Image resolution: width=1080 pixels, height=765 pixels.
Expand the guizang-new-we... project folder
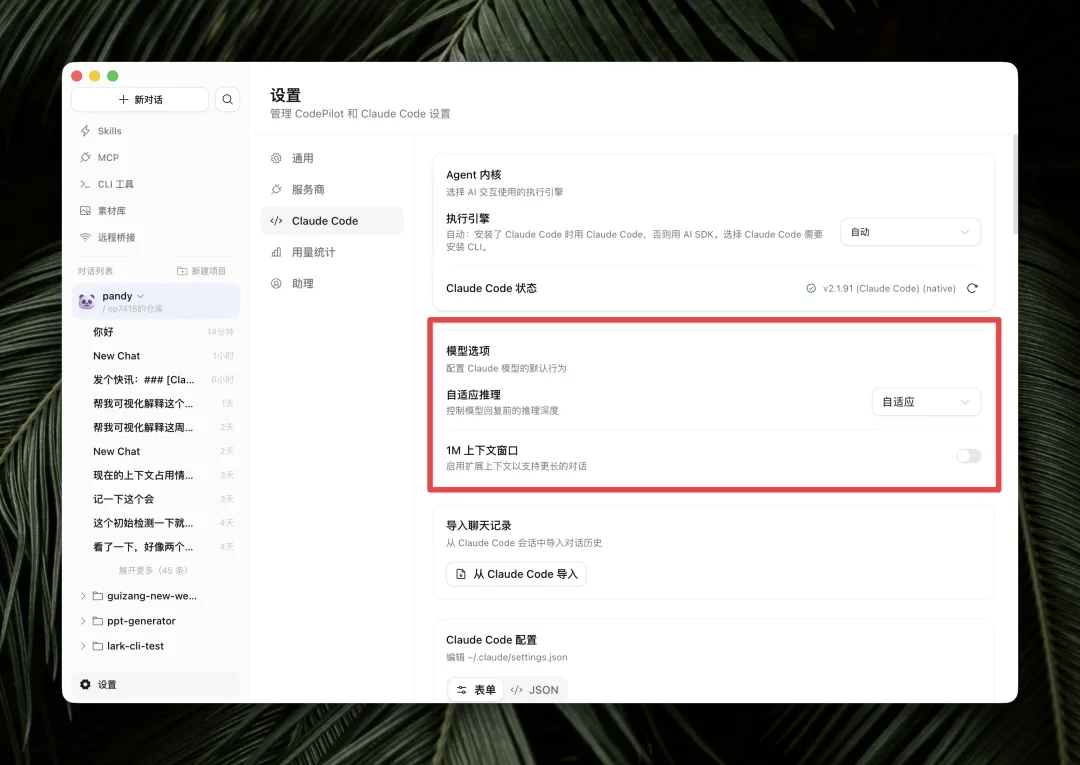(x=84, y=595)
